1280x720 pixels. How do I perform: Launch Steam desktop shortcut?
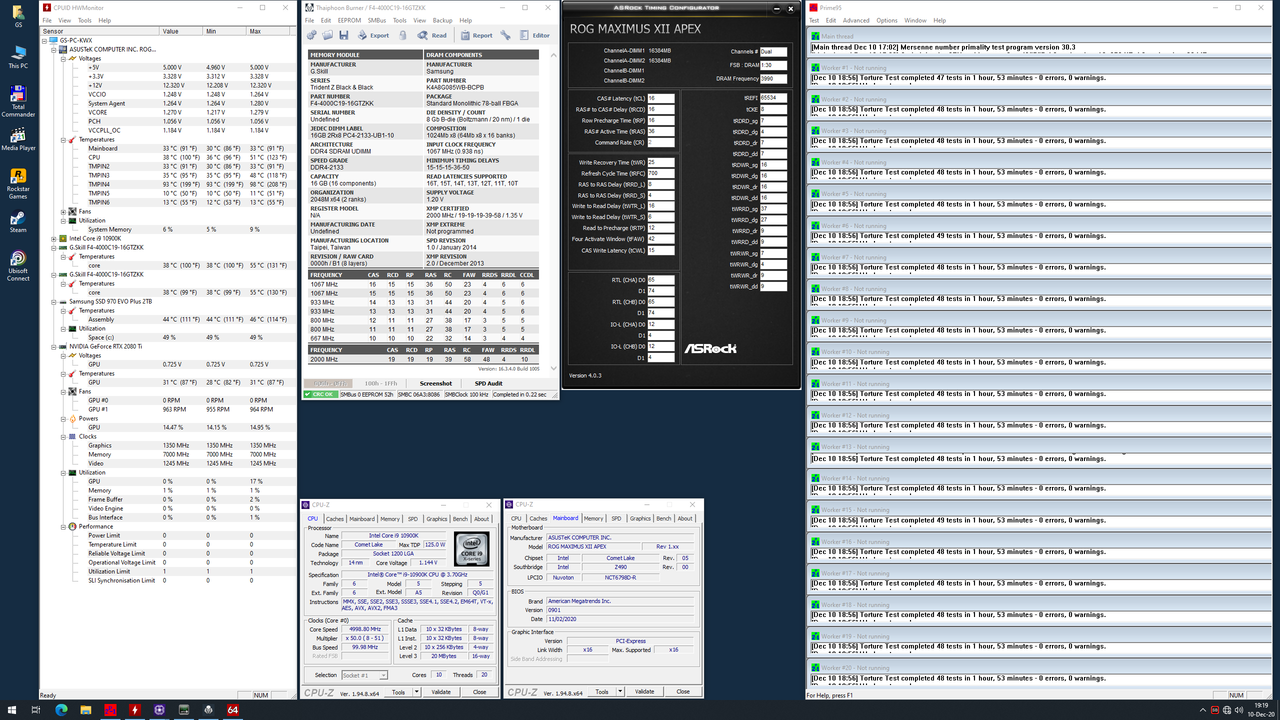(18, 220)
